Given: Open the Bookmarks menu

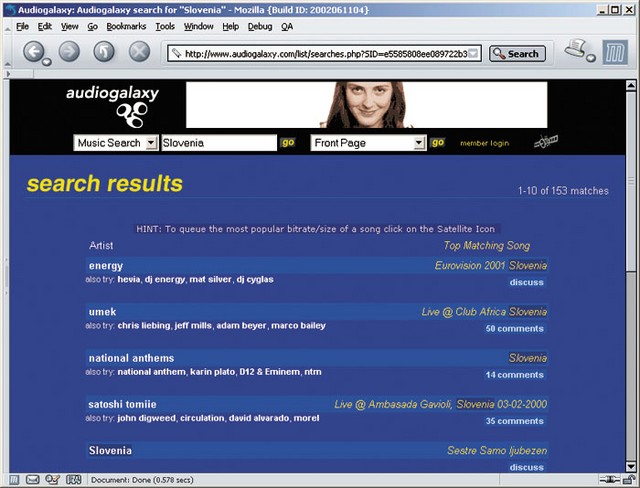Looking at the screenshot, I should [x=126, y=27].
